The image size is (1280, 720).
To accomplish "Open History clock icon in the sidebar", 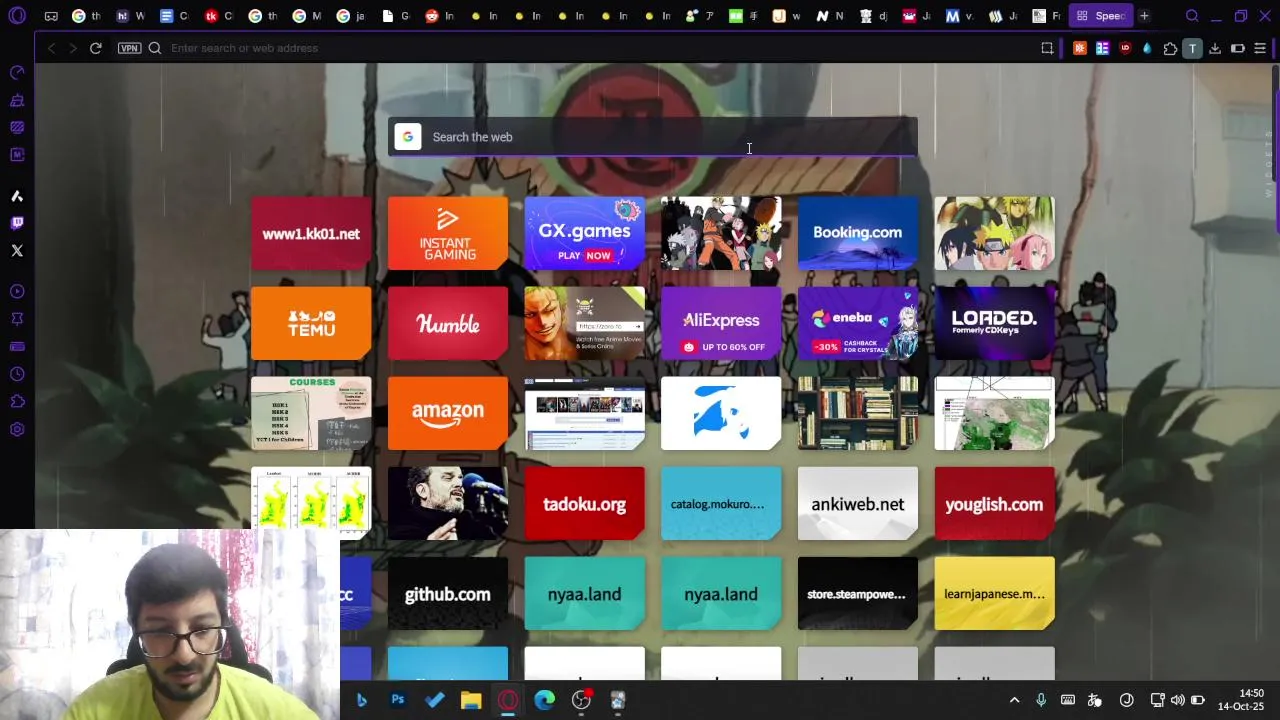I will pyautogui.click(x=17, y=374).
